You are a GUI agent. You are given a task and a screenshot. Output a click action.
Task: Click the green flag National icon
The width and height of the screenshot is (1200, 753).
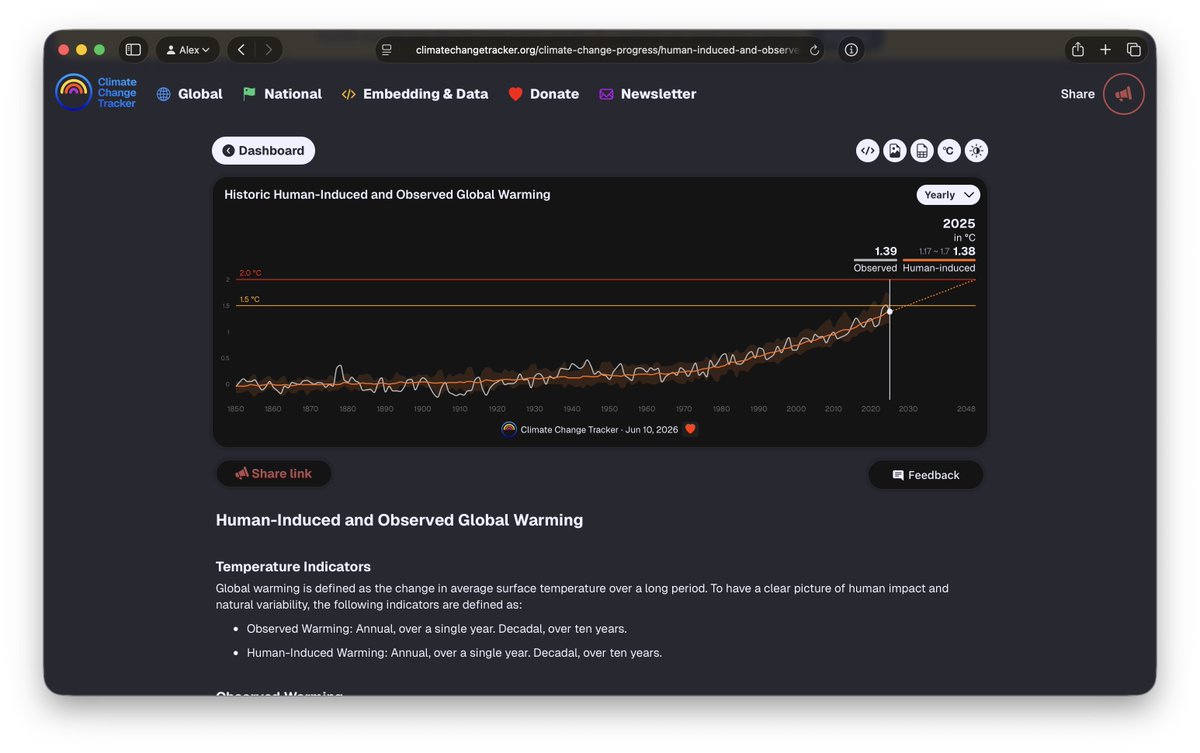tap(249, 94)
